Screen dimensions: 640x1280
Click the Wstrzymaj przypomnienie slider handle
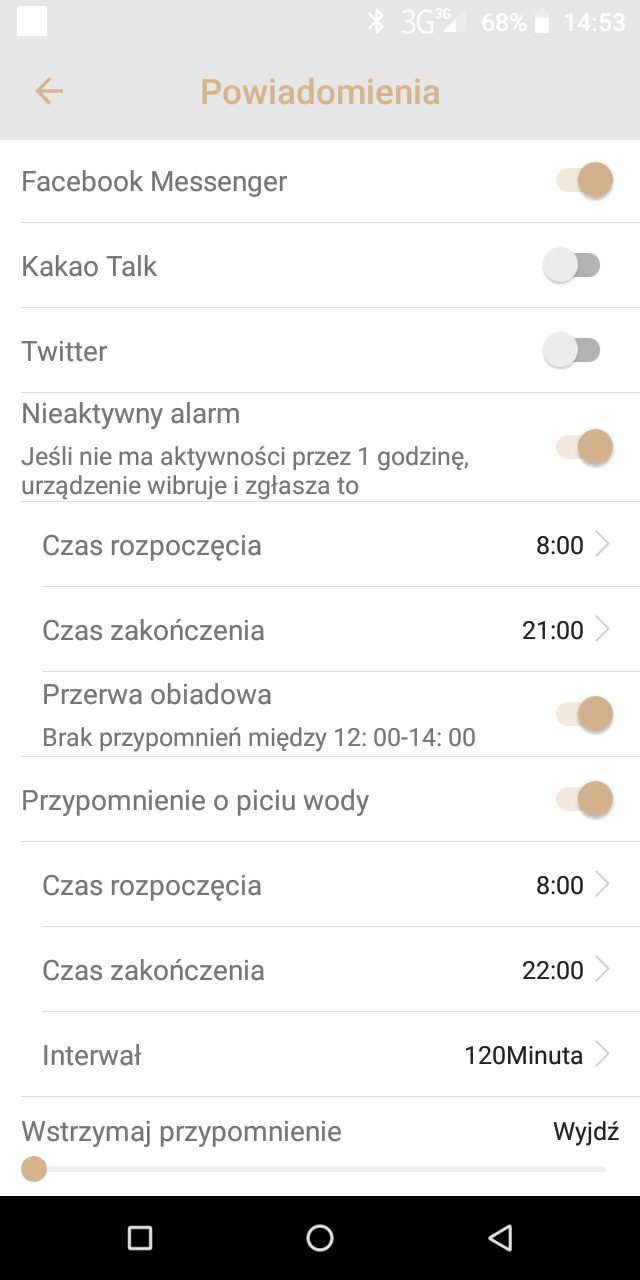pyautogui.click(x=34, y=1168)
